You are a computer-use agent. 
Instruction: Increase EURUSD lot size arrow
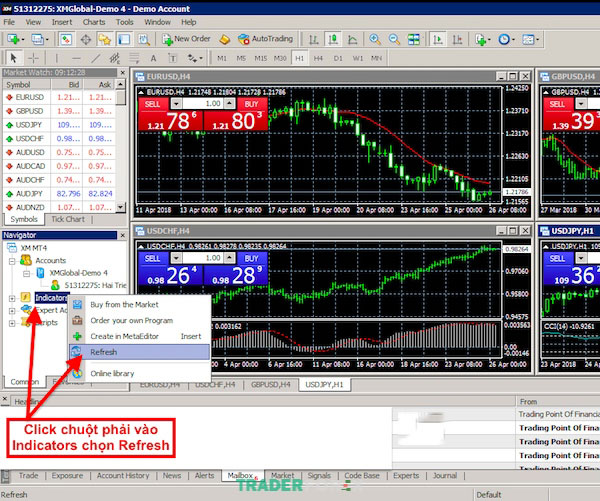pyautogui.click(x=230, y=103)
